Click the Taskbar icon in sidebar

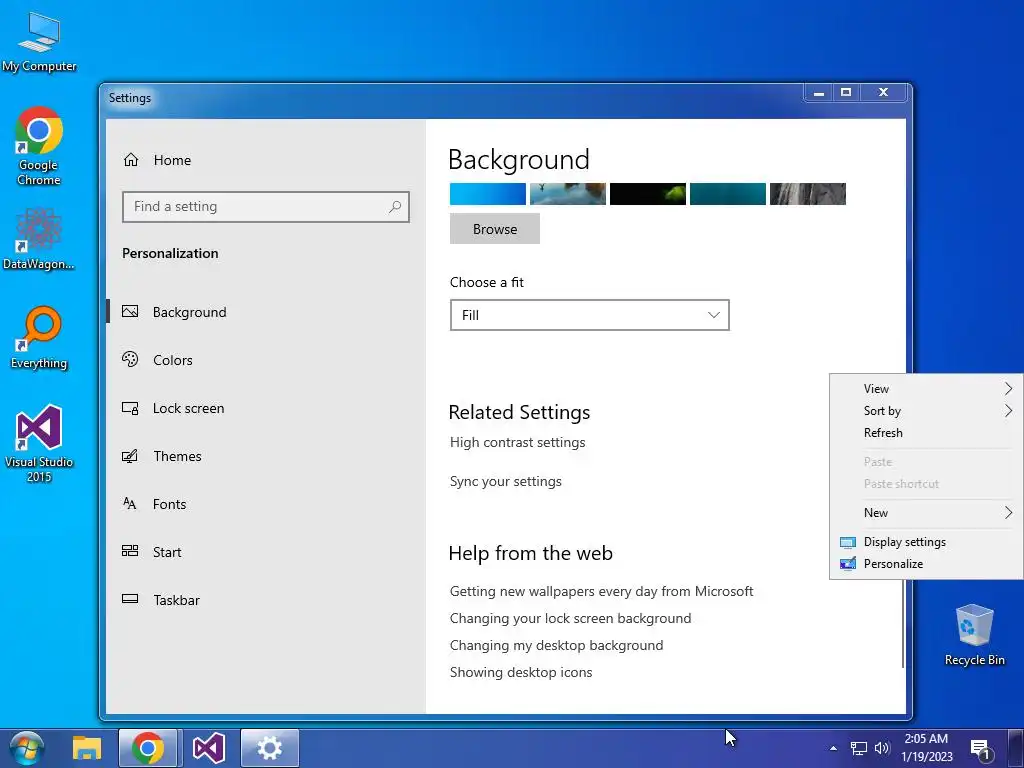coord(130,599)
